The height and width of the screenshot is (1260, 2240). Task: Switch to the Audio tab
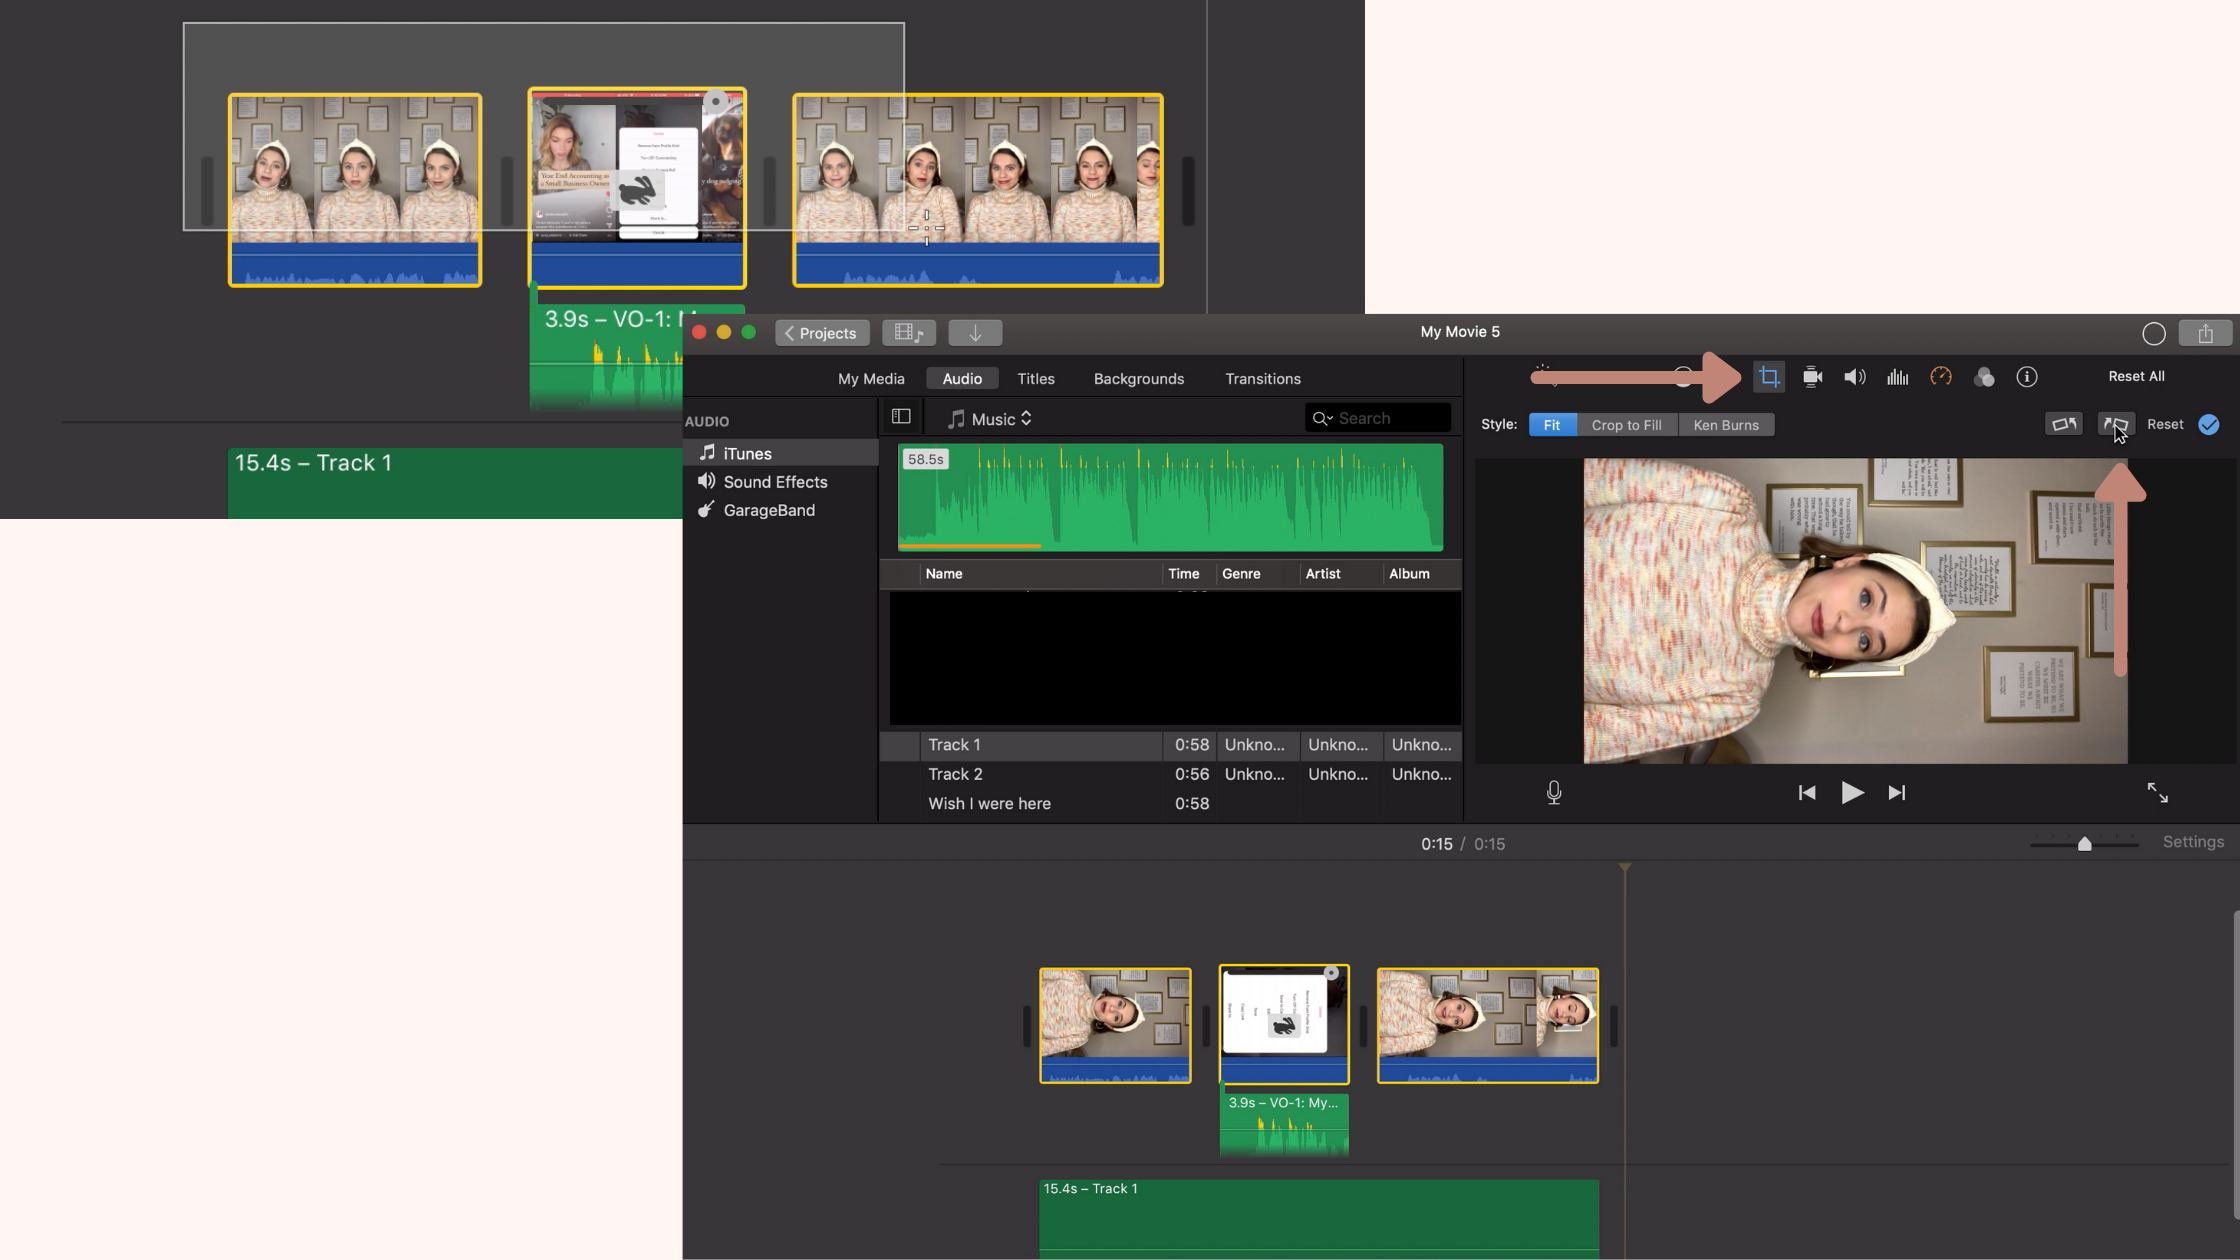click(962, 379)
